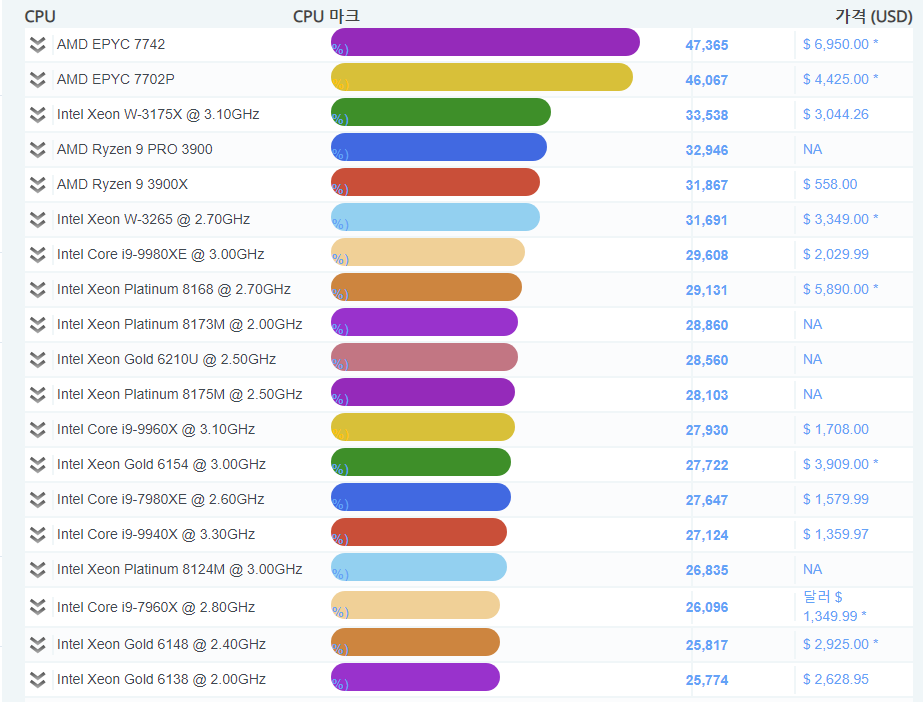This screenshot has width=923, height=702.
Task: Click the yellow AMD EPYC 7702P score bar
Action: [482, 77]
